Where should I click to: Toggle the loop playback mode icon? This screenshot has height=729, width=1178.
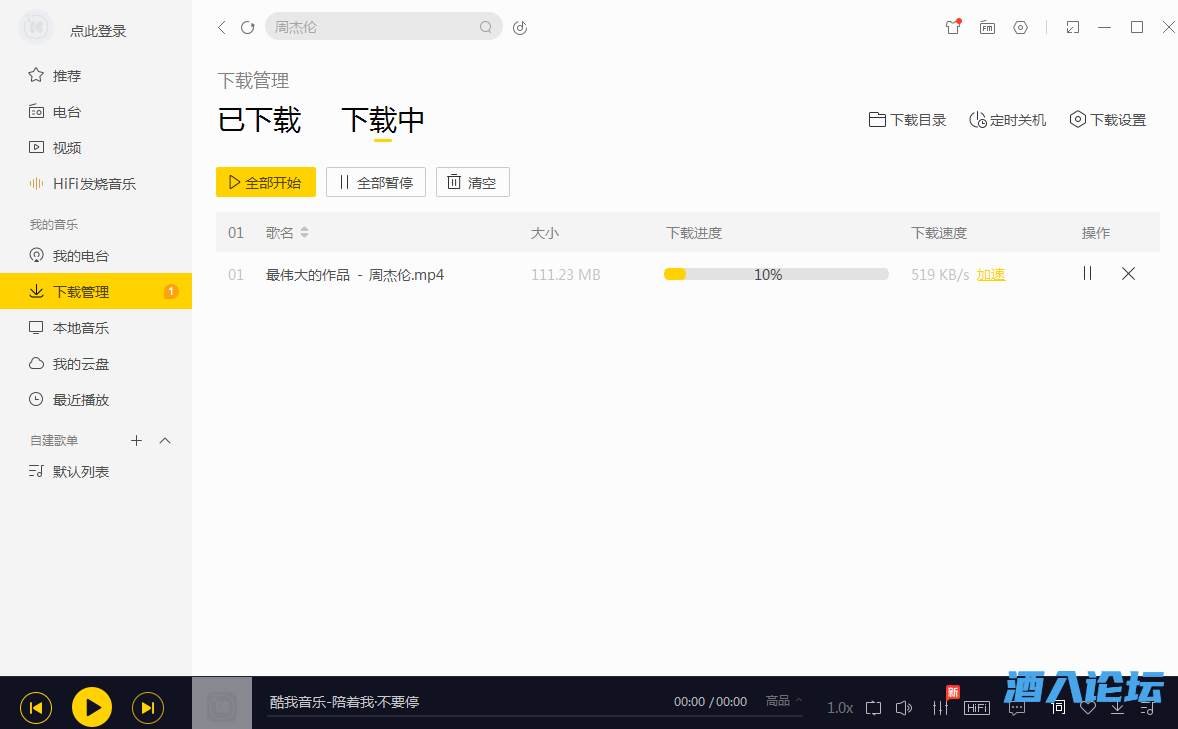(873, 707)
